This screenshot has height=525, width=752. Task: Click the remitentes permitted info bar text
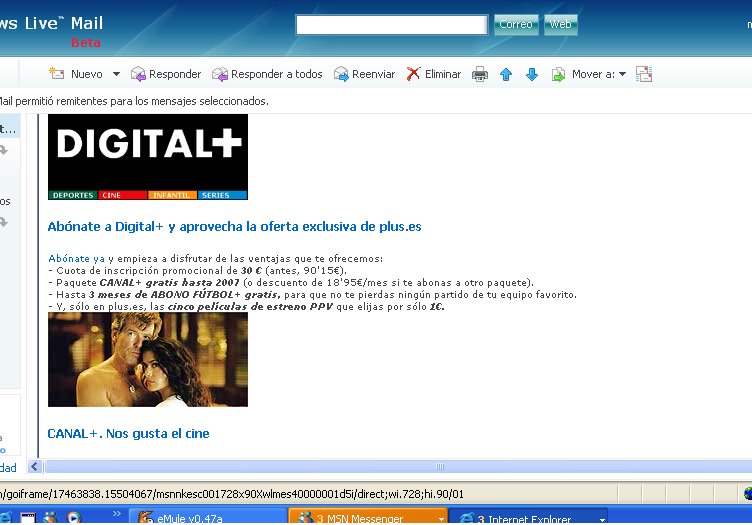point(134,101)
